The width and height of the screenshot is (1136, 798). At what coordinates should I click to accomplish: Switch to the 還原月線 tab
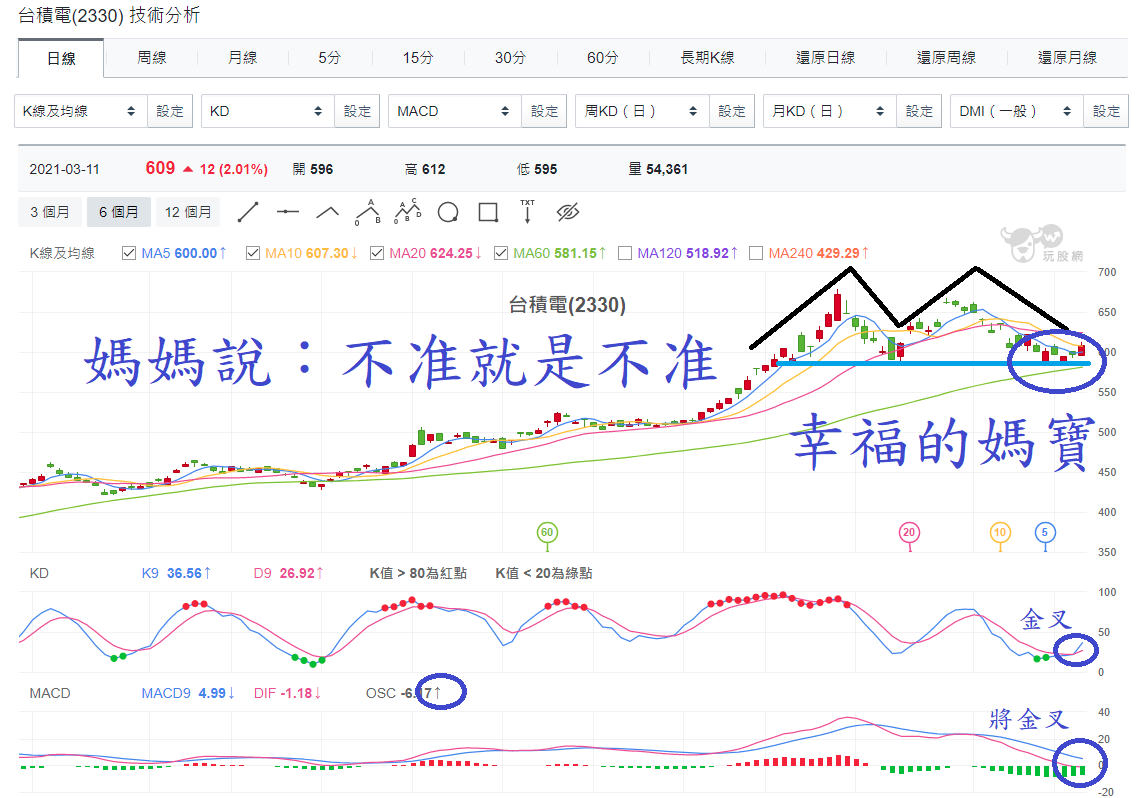pyautogui.click(x=1067, y=57)
